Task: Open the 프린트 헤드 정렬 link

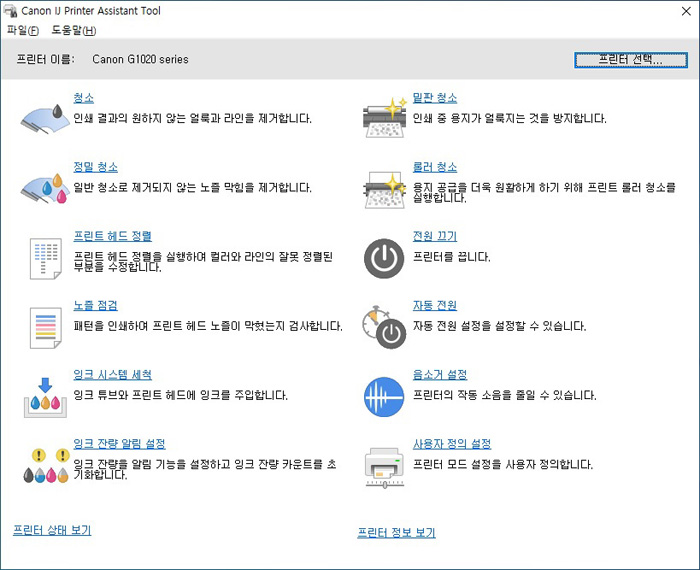Action: pos(112,236)
